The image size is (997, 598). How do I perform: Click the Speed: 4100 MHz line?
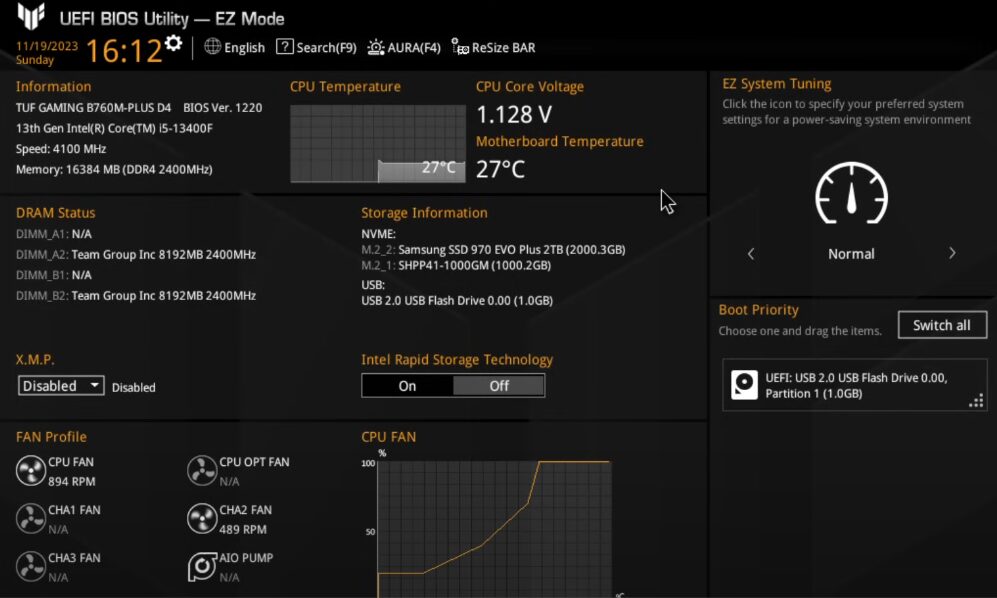(x=61, y=149)
